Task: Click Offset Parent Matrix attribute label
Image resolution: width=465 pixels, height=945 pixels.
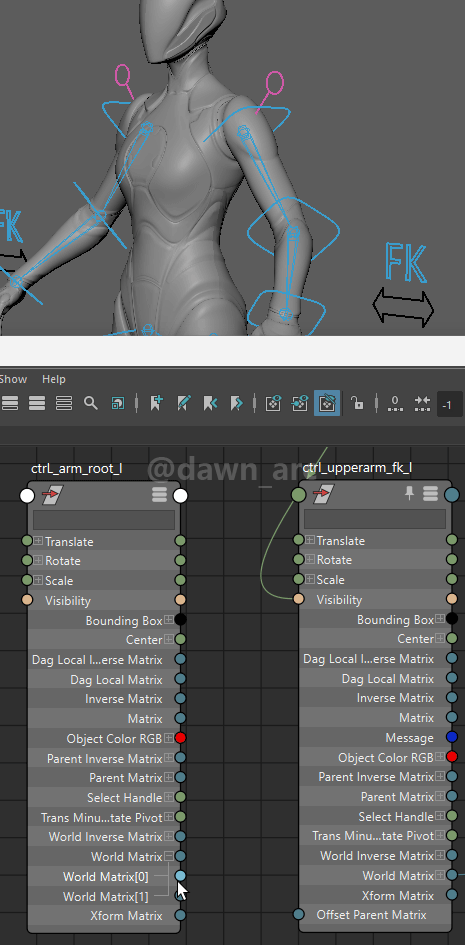Action: point(372,914)
